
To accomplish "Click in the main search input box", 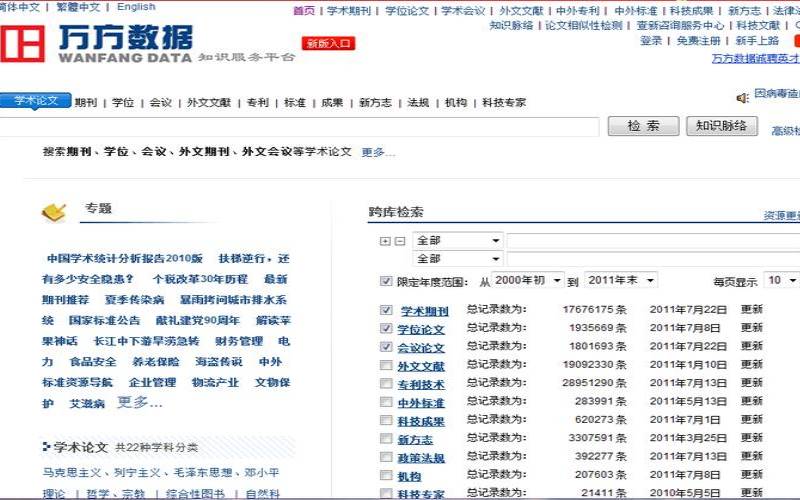I will click(x=299, y=127).
